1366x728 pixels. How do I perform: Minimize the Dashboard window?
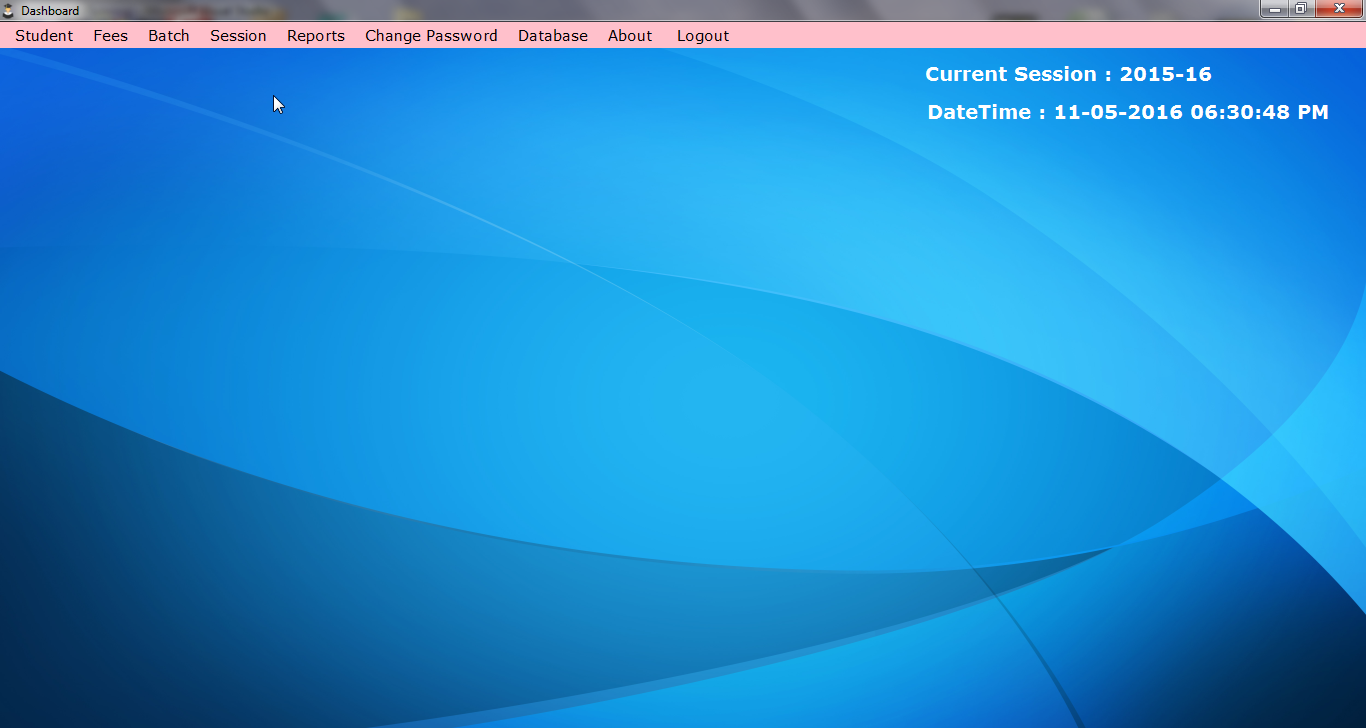point(1274,9)
